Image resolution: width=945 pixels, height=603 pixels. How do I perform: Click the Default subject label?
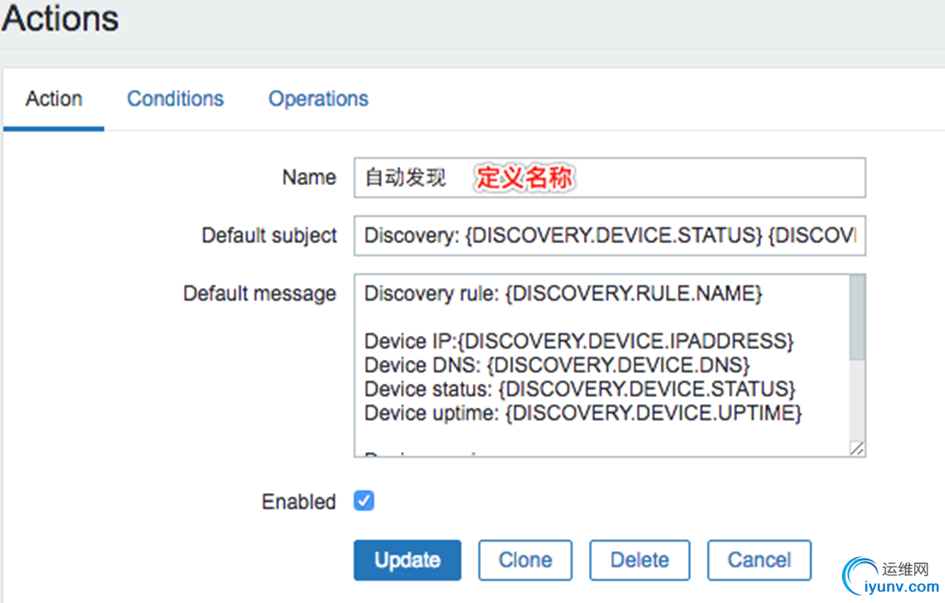tap(269, 236)
